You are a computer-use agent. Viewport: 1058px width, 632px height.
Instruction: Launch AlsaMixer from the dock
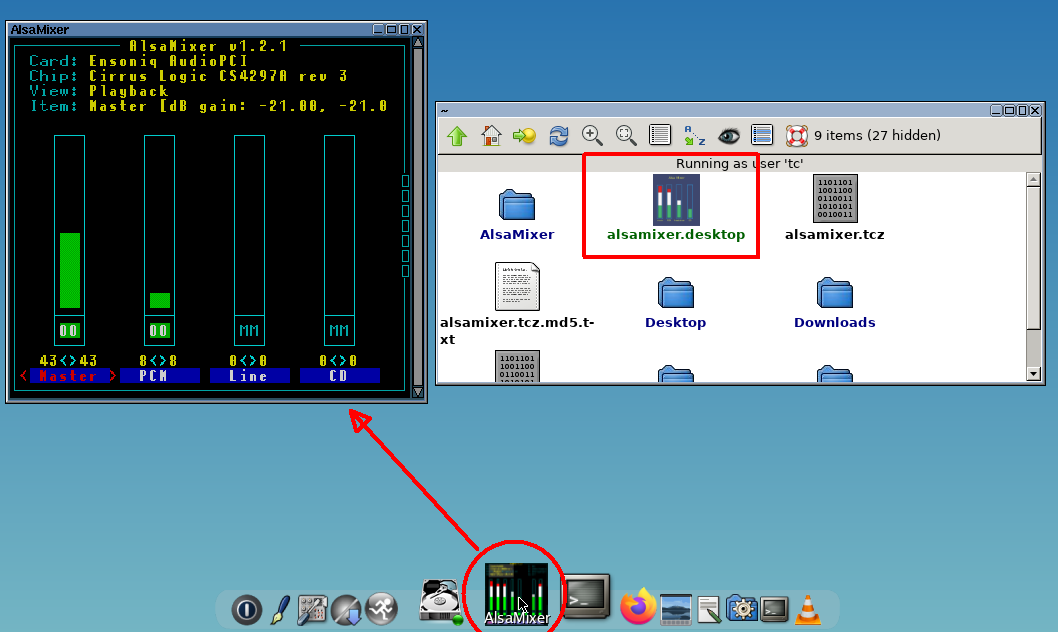point(517,594)
